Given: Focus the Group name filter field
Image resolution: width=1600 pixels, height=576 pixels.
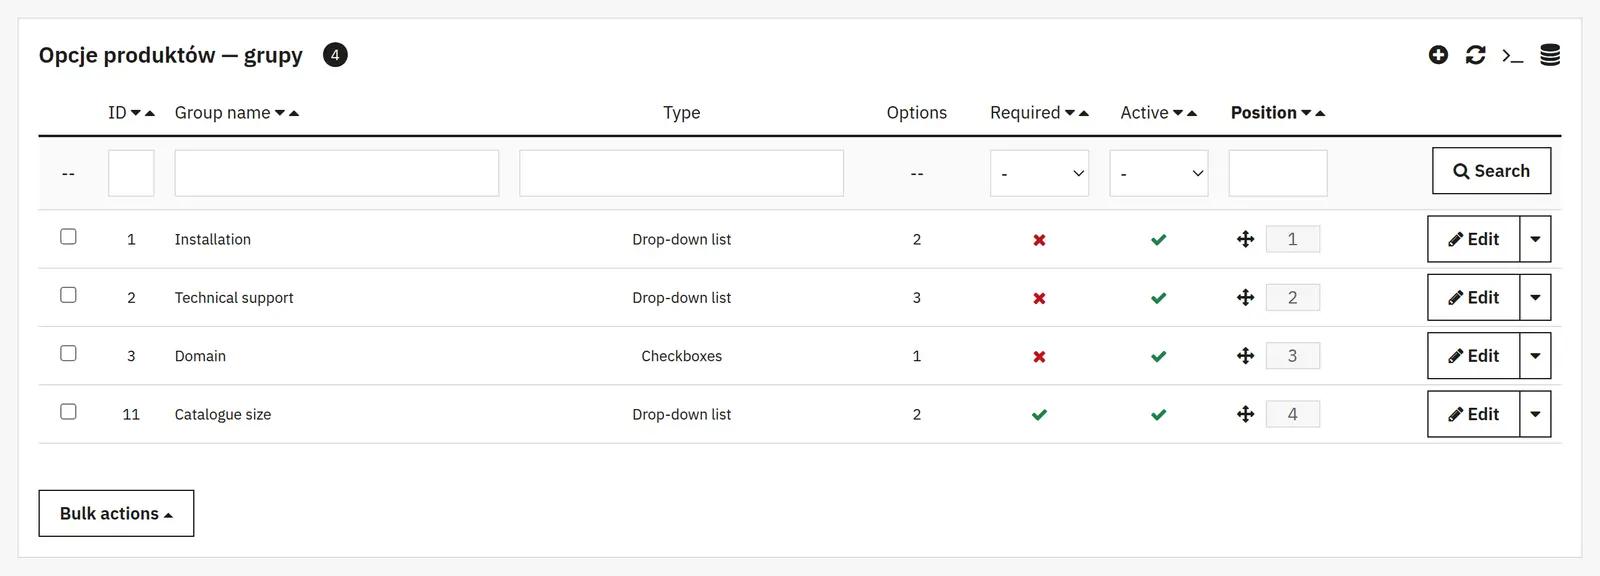Looking at the screenshot, I should pyautogui.click(x=337, y=173).
